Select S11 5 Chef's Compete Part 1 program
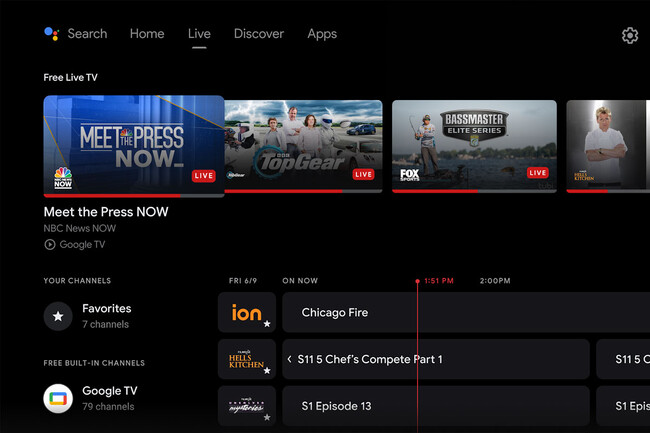Viewport: 650px width, 433px height. point(436,359)
